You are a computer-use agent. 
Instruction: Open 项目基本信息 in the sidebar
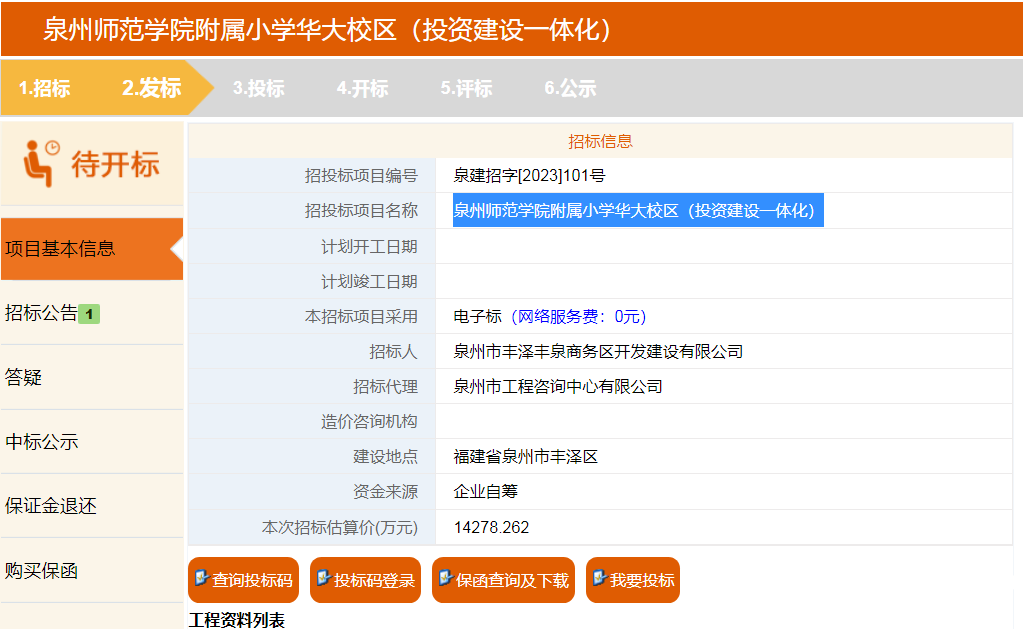pos(92,249)
